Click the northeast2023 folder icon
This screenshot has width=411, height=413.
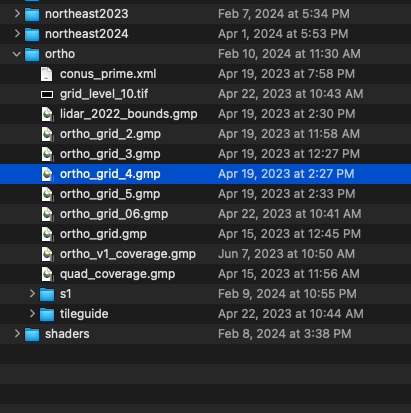(32, 14)
